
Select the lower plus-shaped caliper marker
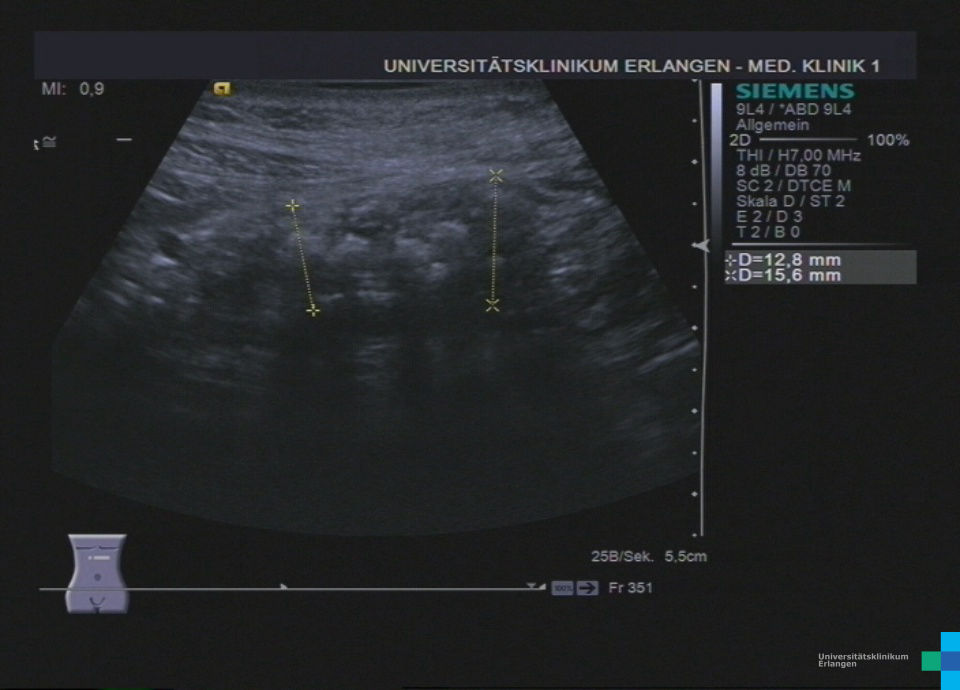click(313, 311)
